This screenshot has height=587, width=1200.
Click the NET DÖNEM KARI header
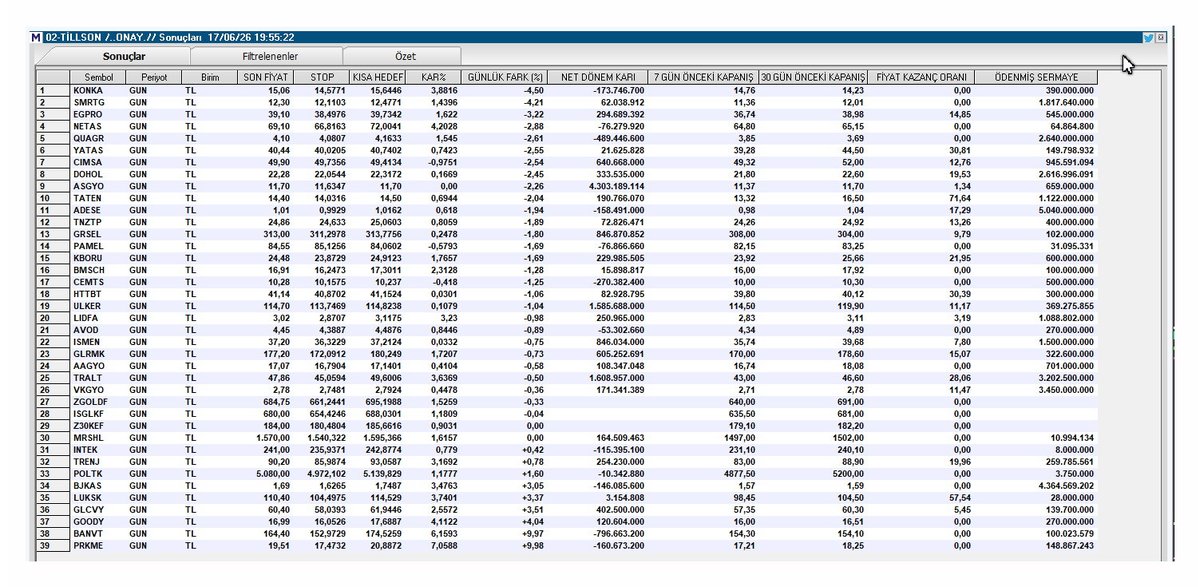coord(597,77)
